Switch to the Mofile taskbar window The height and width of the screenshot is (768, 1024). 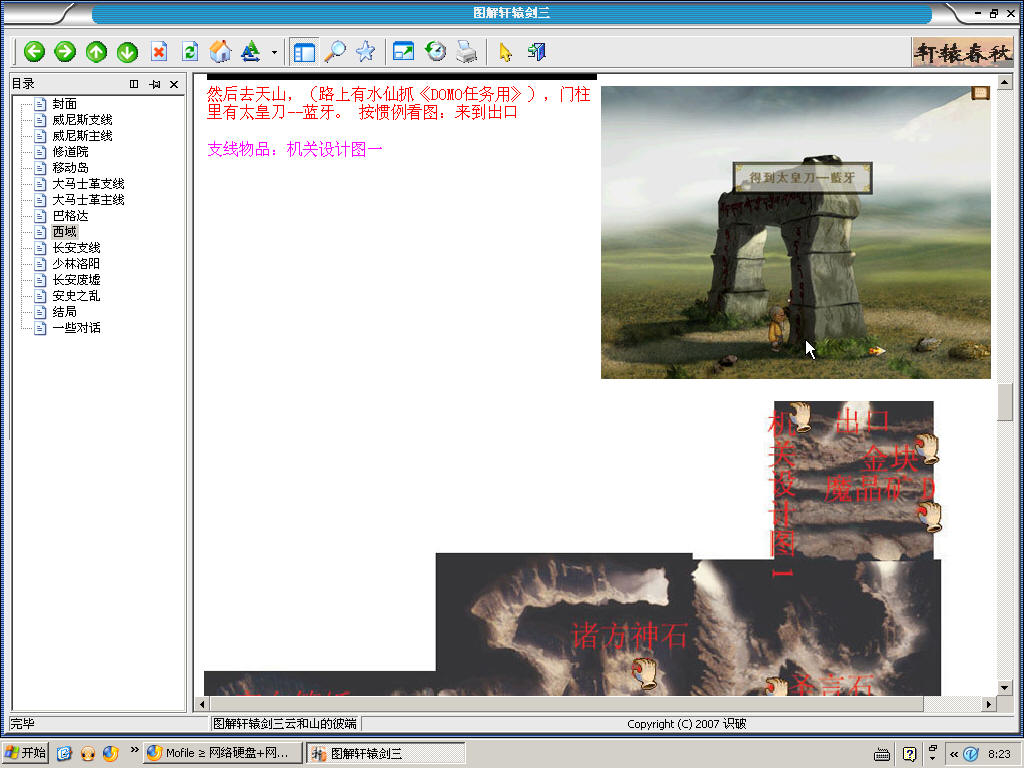tap(220, 753)
